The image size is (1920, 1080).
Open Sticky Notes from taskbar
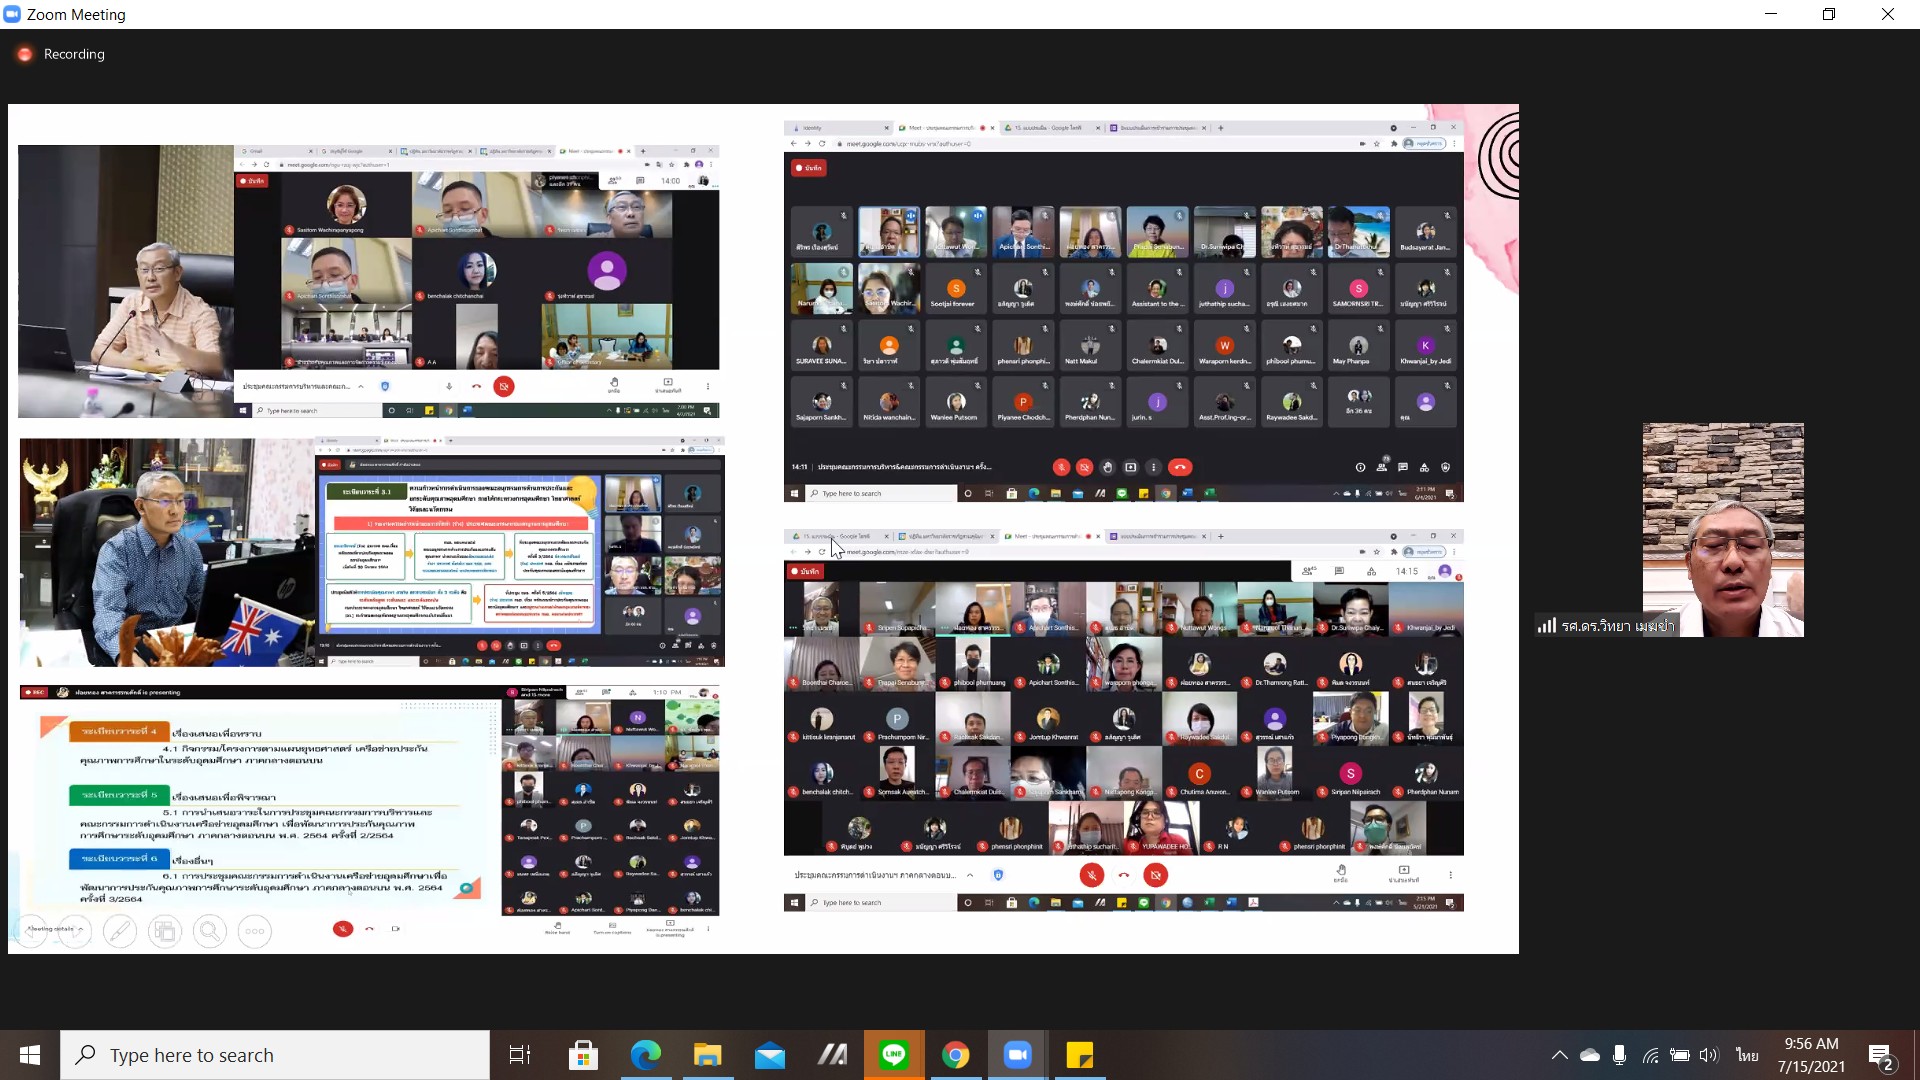click(1079, 1055)
